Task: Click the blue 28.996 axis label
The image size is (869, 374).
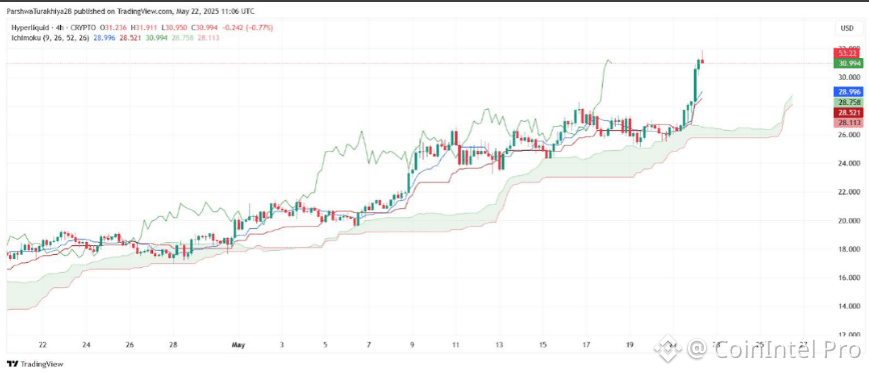Action: (x=847, y=92)
